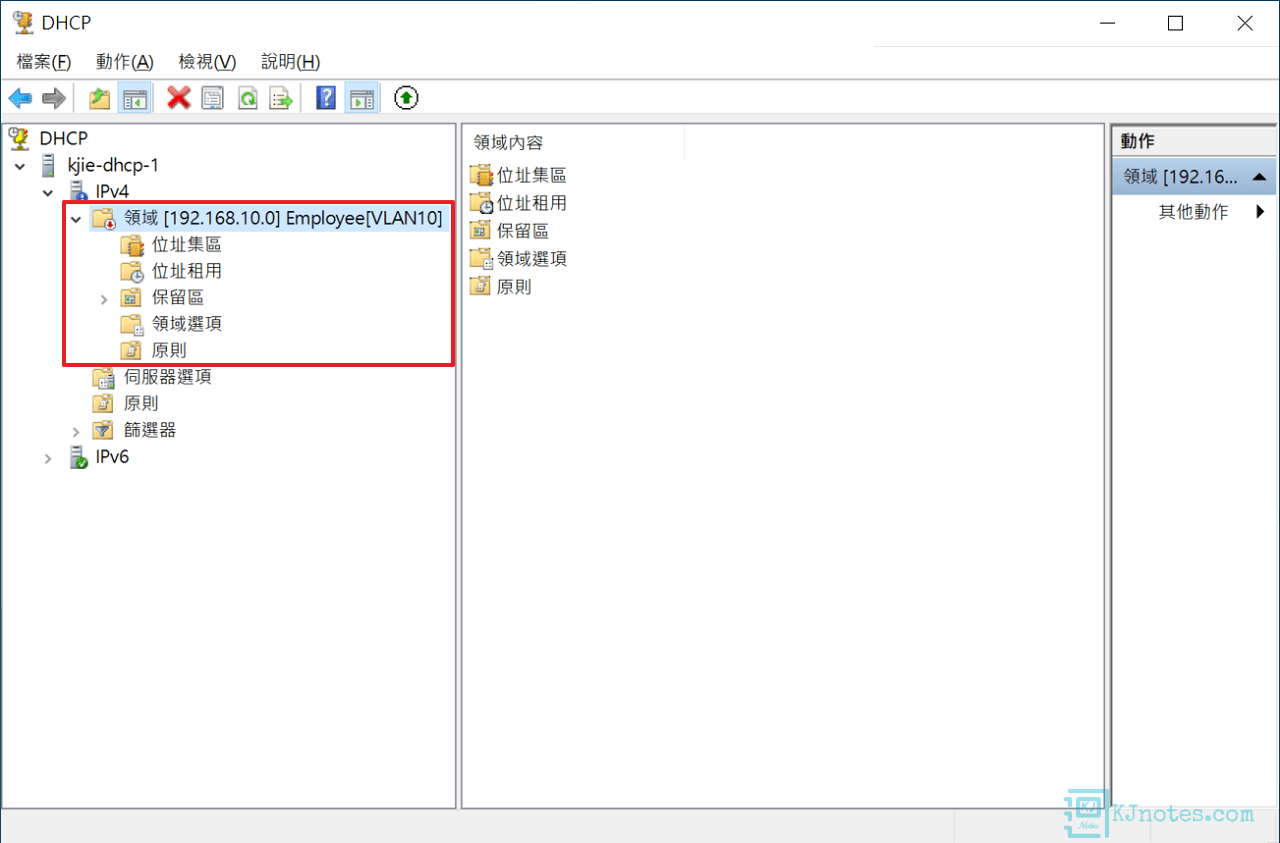Select 原則 in the contents list
The height and width of the screenshot is (843, 1280).
coord(514,287)
